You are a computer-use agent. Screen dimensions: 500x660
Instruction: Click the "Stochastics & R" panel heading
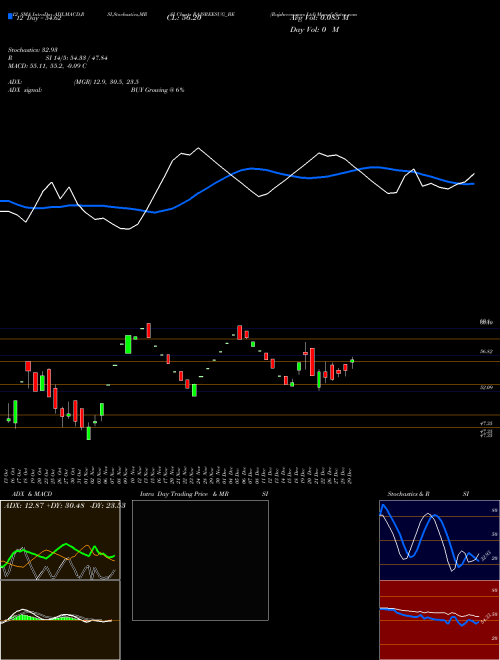409,494
